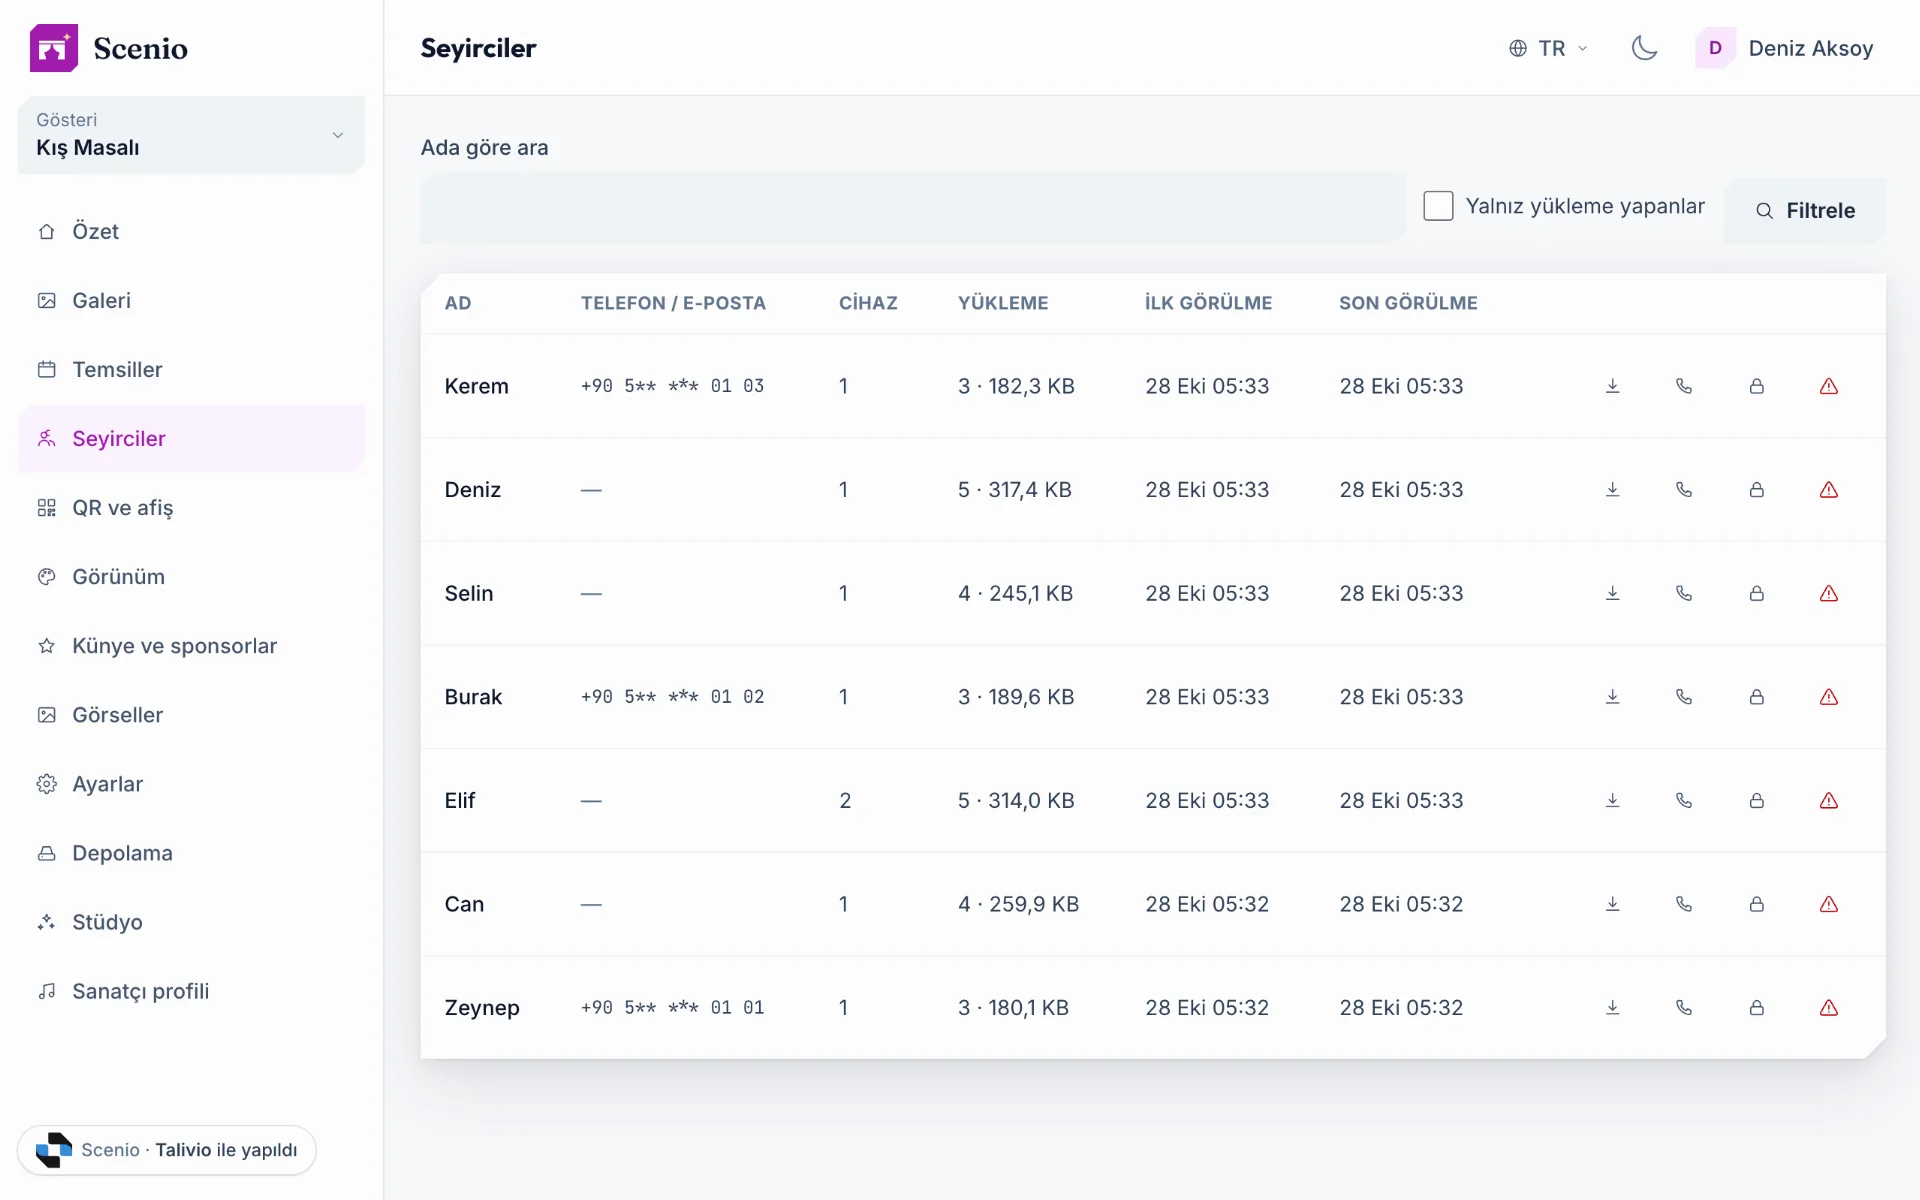Open Künye ve sponsorlar
Screen dimensions: 1920x1200
click(x=191, y=645)
